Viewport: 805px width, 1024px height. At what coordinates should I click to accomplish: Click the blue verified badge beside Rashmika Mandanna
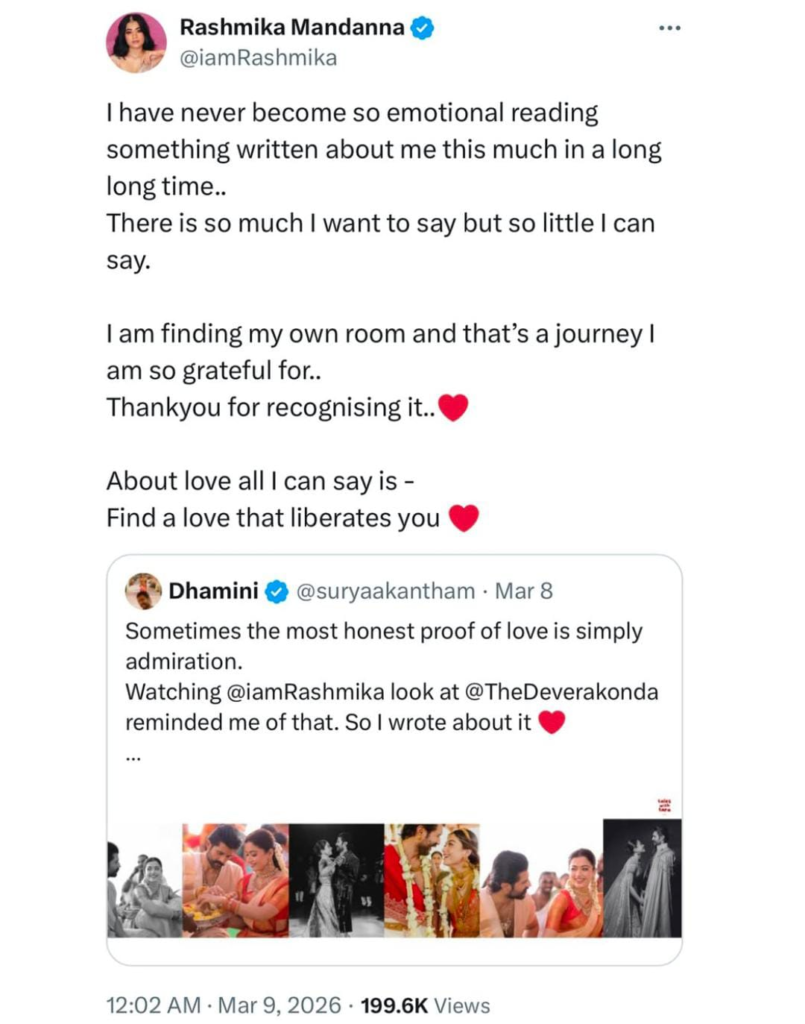(x=423, y=29)
